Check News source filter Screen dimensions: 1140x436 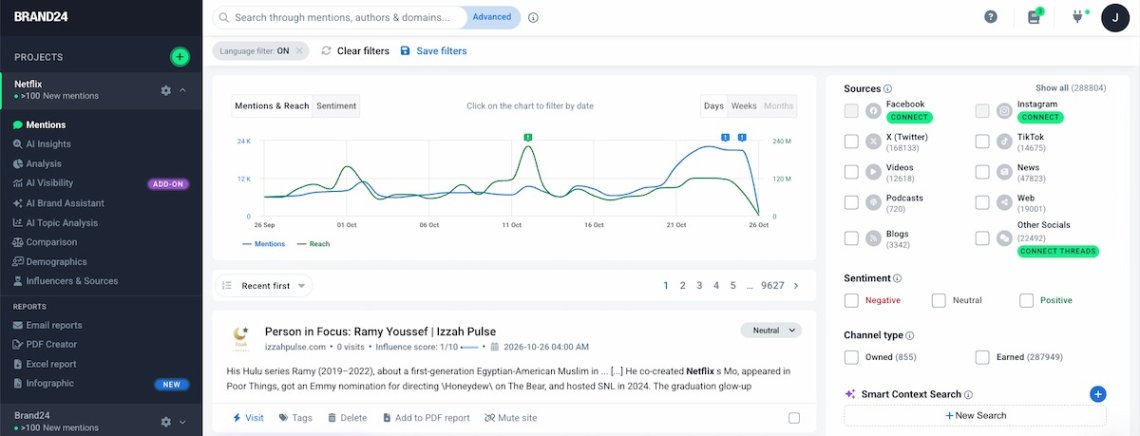(982, 171)
